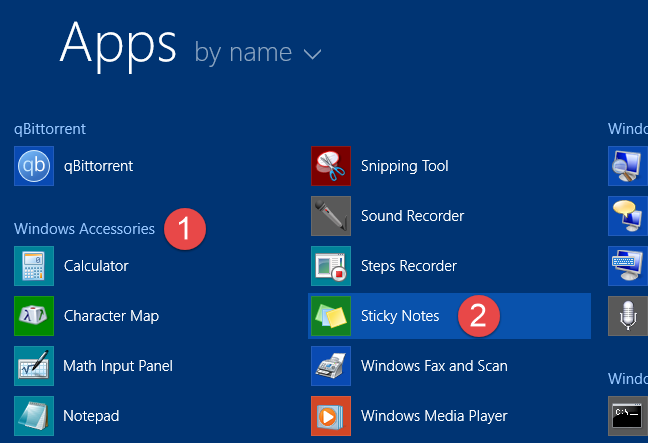The width and height of the screenshot is (648, 443).
Task: Open the on-screen keyboard monitor icon
Action: [x=628, y=266]
